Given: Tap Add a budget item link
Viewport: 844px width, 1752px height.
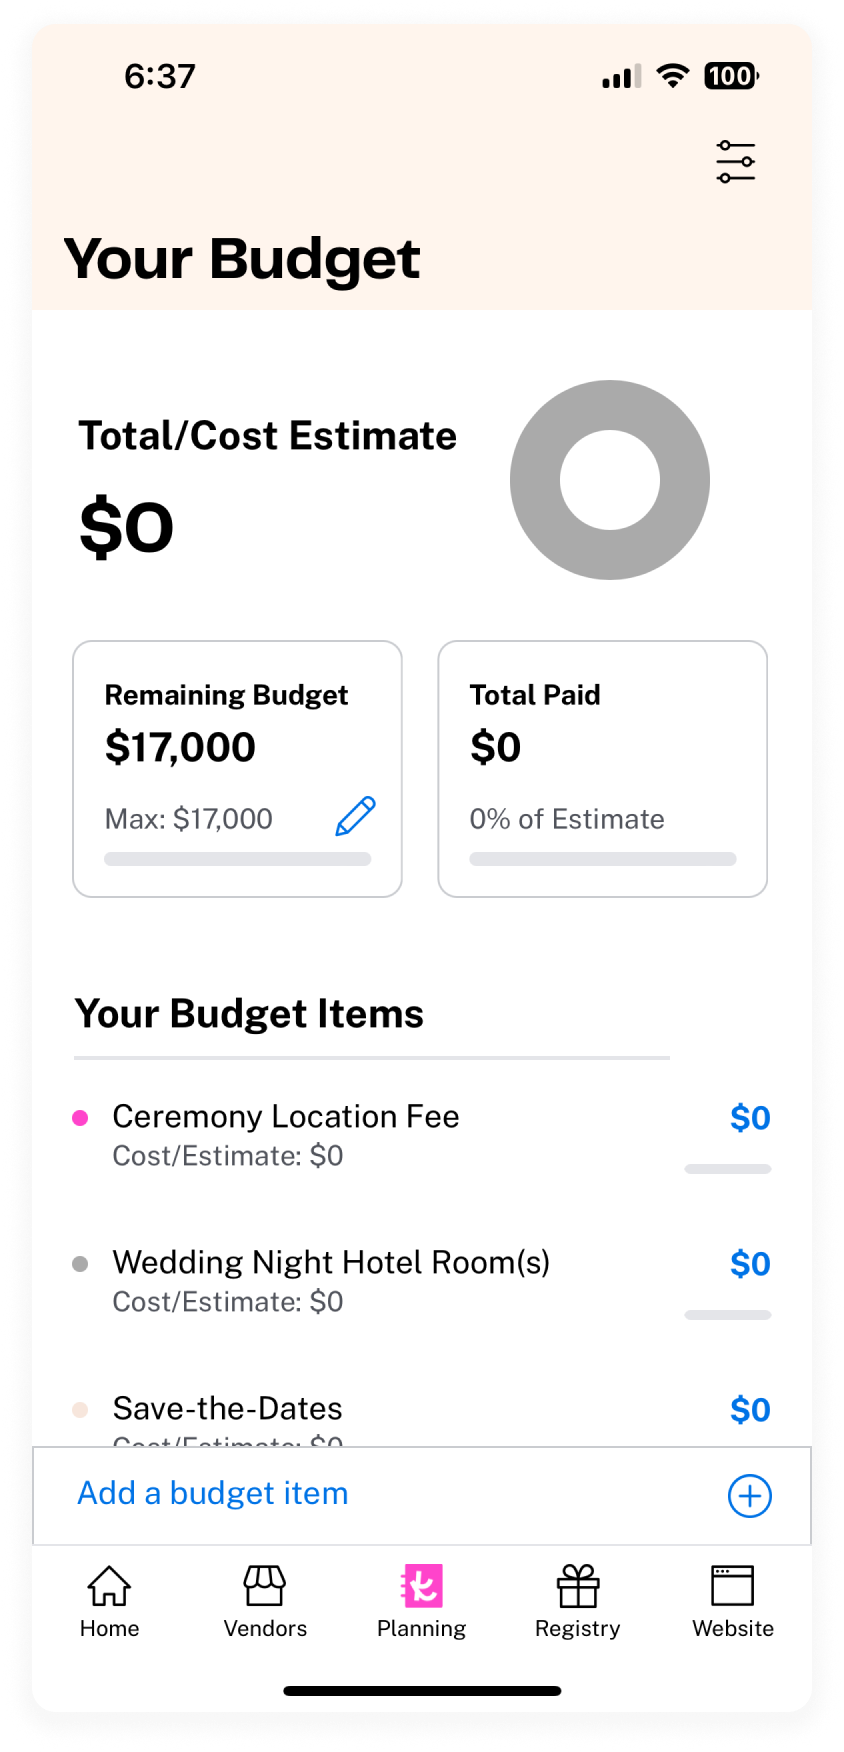Looking at the screenshot, I should tap(213, 1493).
